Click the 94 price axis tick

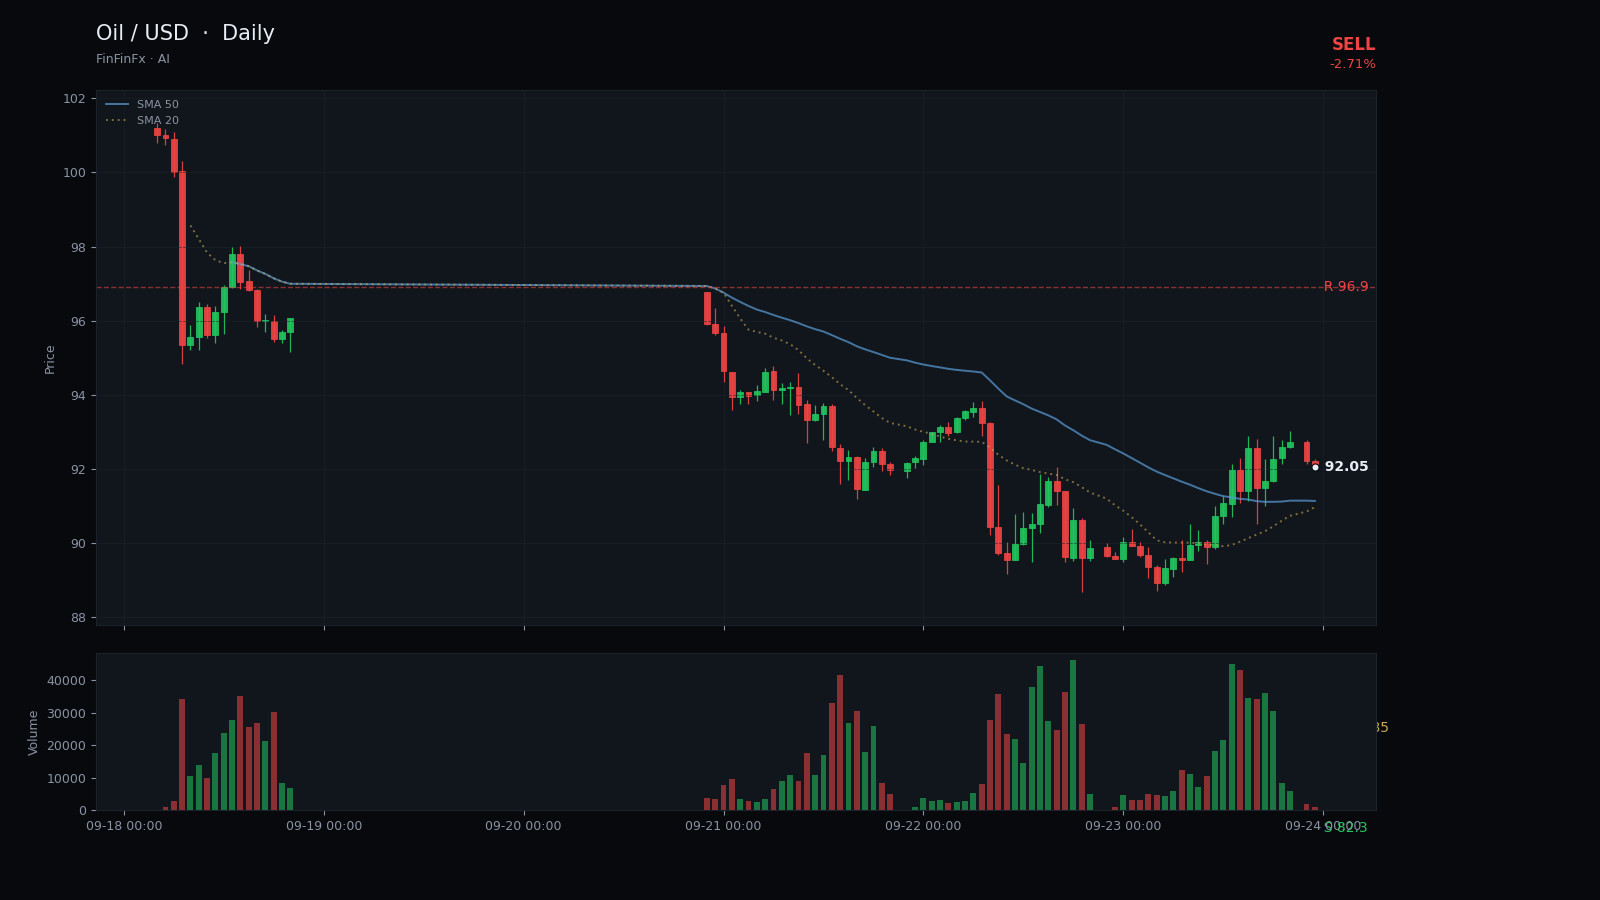coord(78,396)
